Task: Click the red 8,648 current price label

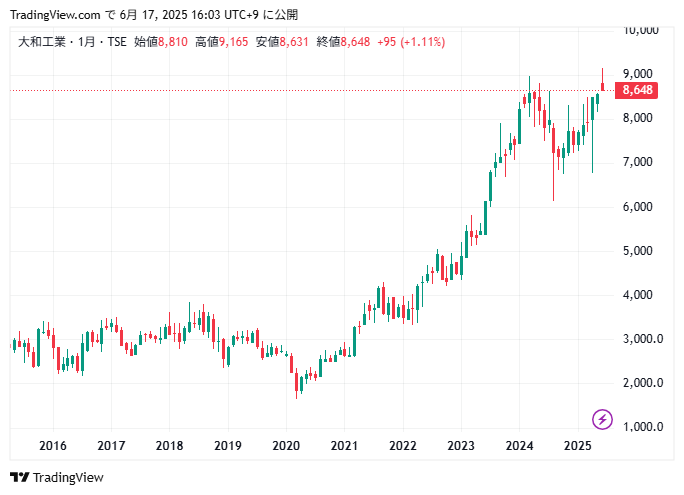Action: 636,90
